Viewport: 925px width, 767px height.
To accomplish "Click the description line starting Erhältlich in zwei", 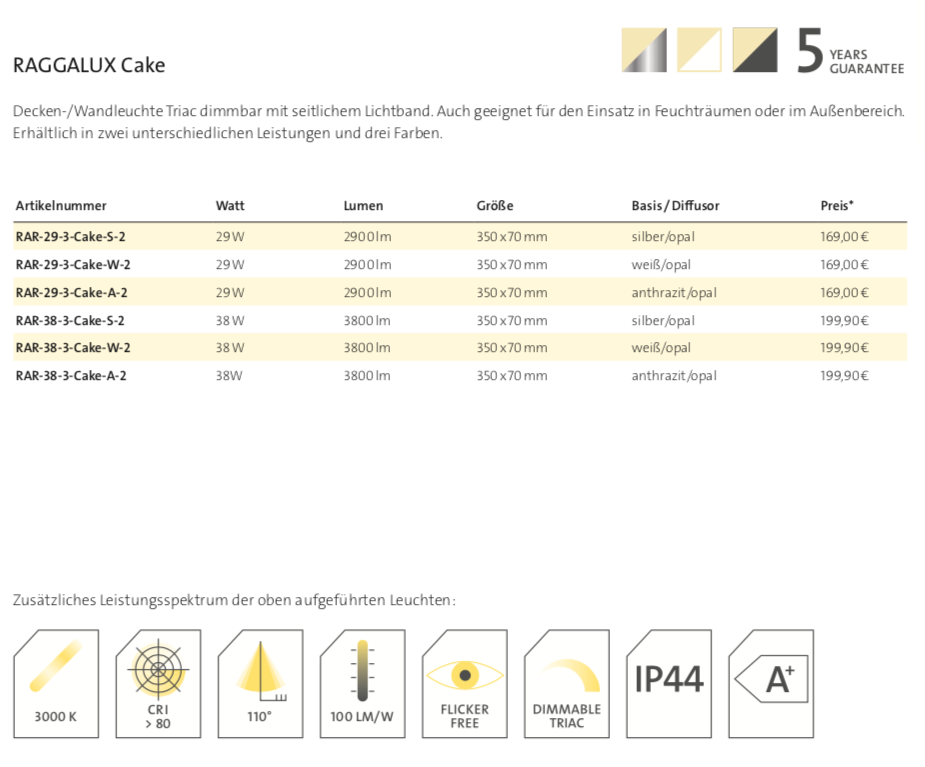I will click(x=228, y=133).
